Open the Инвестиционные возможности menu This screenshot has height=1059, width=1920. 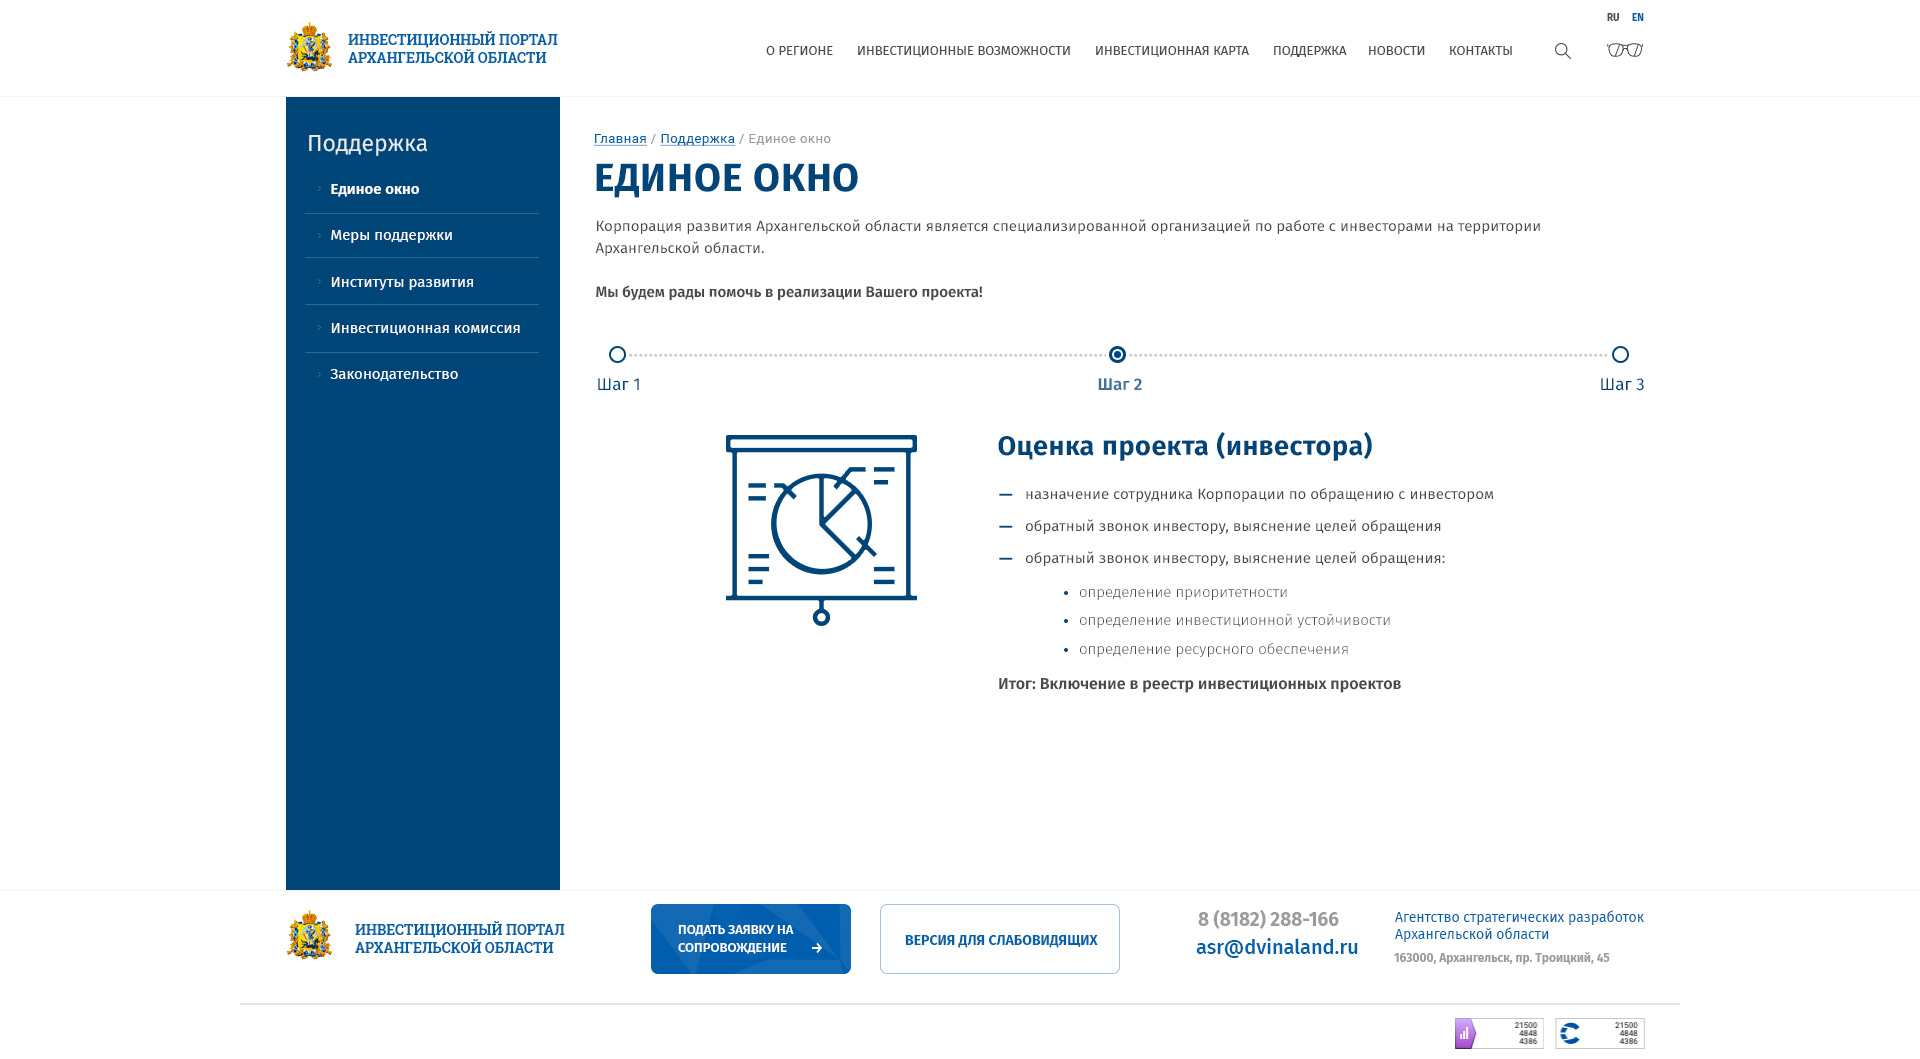click(x=963, y=51)
